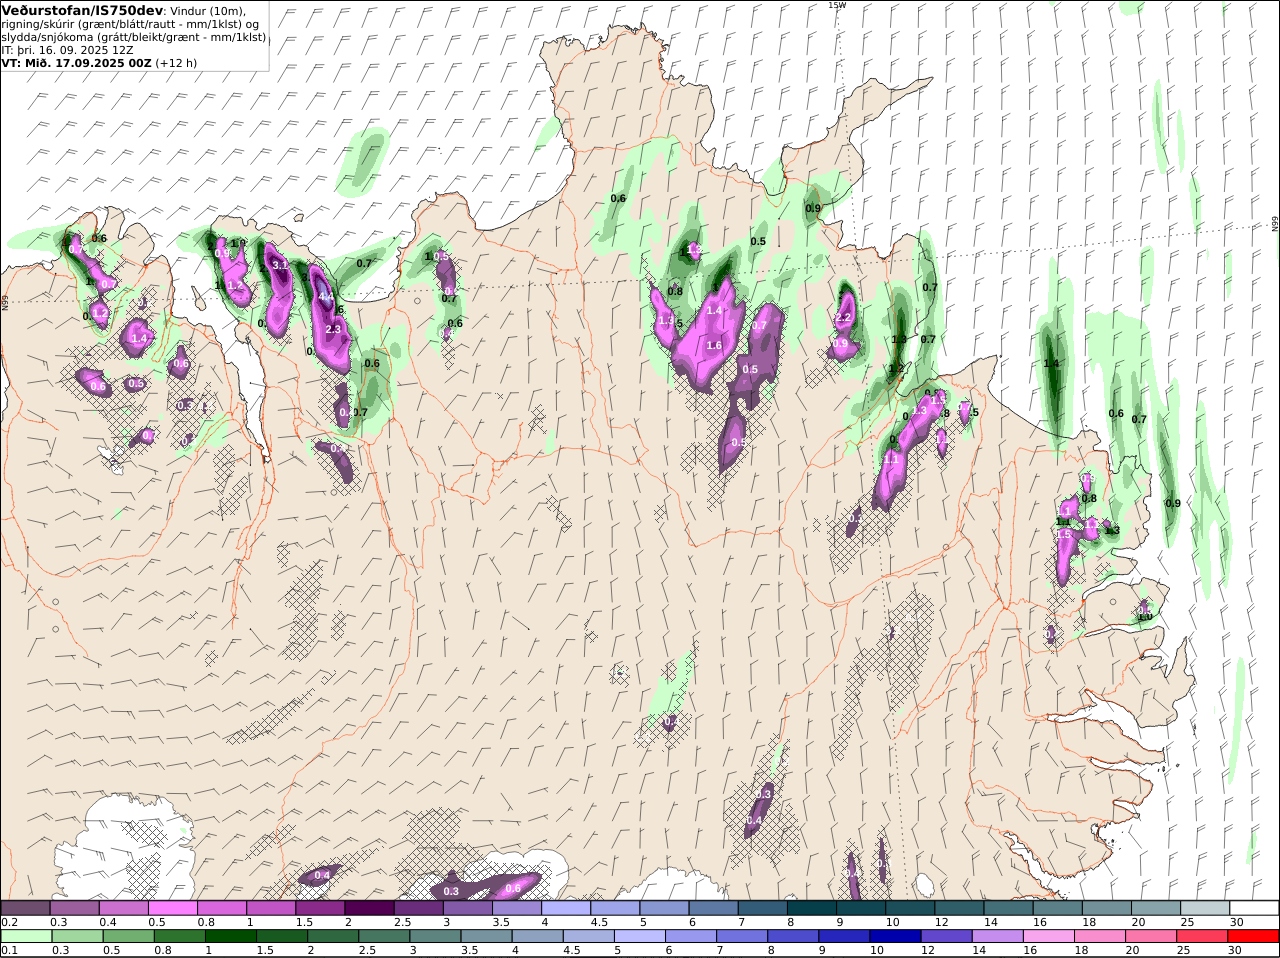Click the top legend swatch between 25 and 30
The width and height of the screenshot is (1280, 958).
1206,908
